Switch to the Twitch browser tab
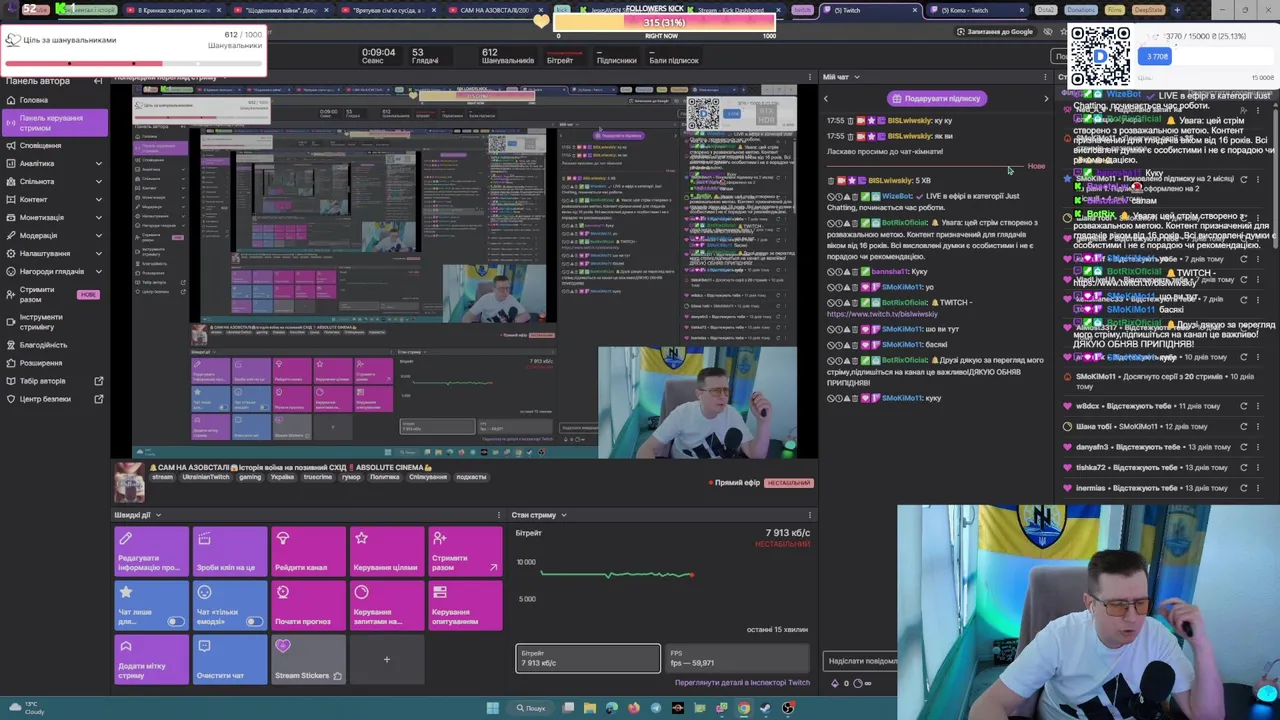 click(x=870, y=10)
